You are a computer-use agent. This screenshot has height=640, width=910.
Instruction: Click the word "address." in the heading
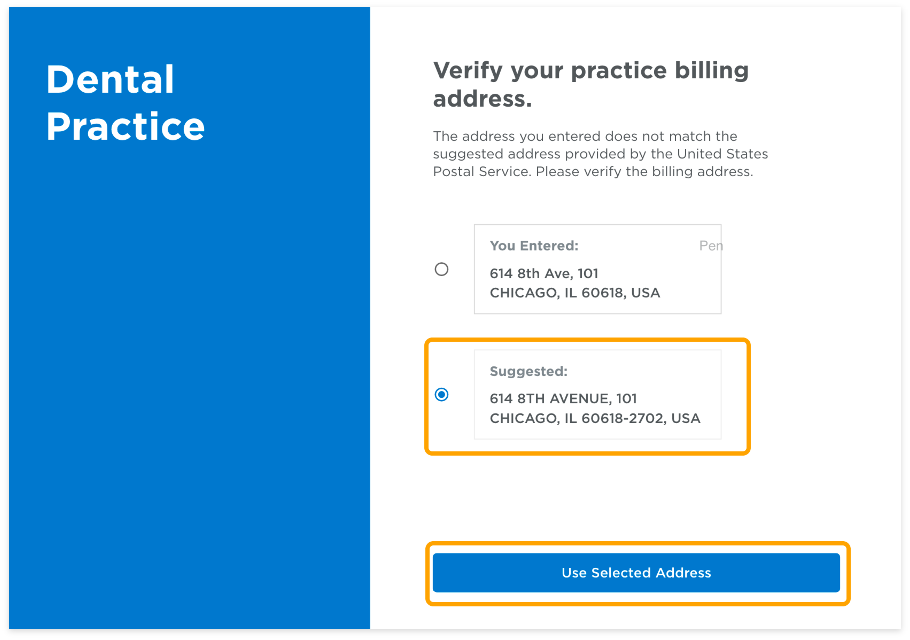pos(482,99)
